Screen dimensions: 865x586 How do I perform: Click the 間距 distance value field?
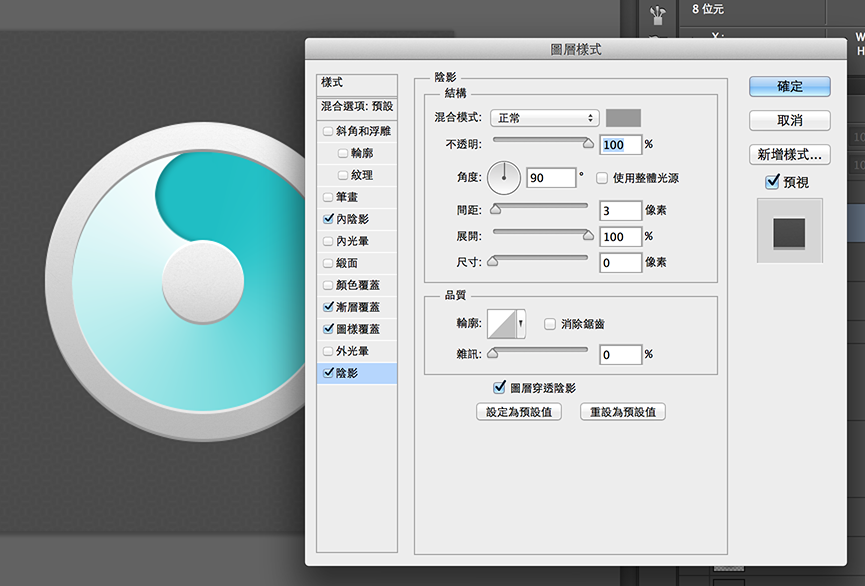point(621,211)
